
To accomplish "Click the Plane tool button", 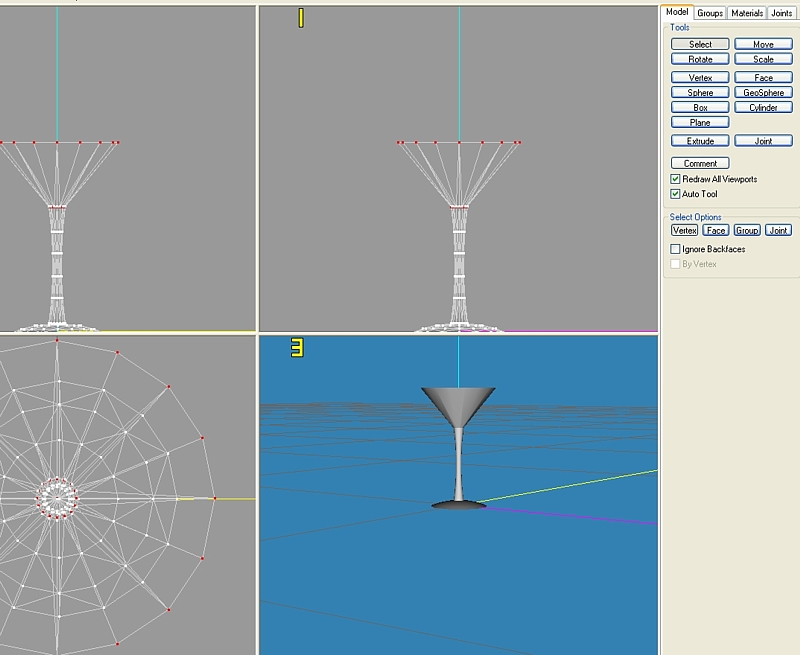I will [700, 122].
